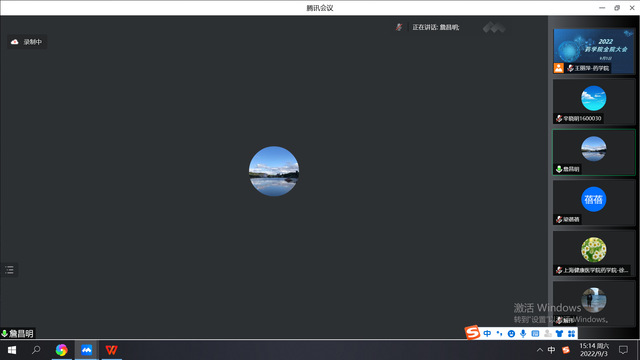Toggle the taskbar IME 中 indicator

click(551, 350)
